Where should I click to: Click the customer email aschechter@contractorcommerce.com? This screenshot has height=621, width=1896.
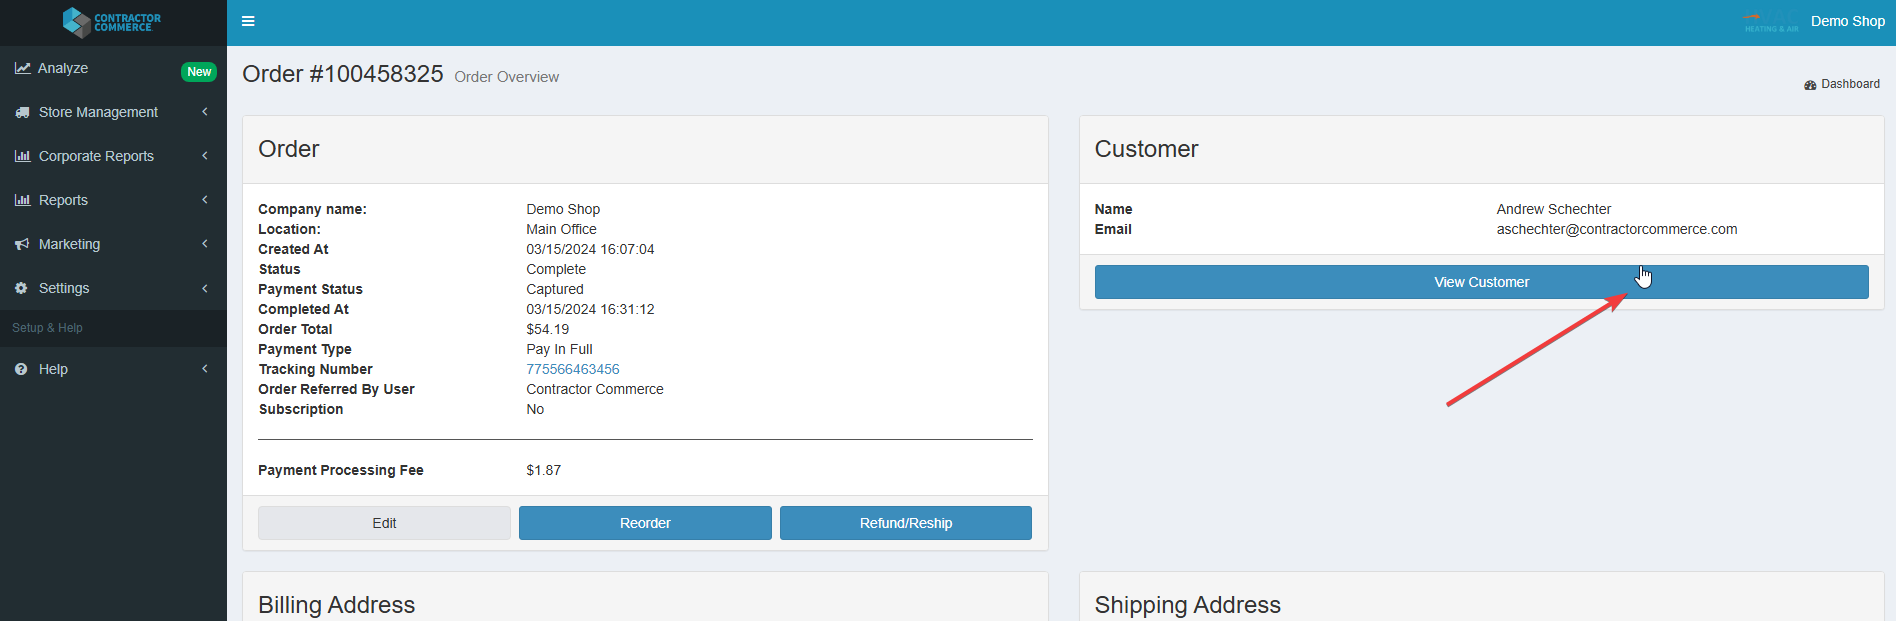(x=1616, y=229)
